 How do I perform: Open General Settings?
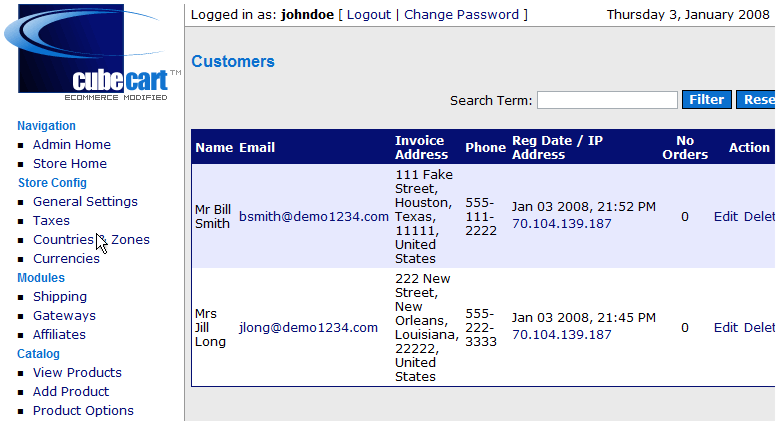(85, 202)
